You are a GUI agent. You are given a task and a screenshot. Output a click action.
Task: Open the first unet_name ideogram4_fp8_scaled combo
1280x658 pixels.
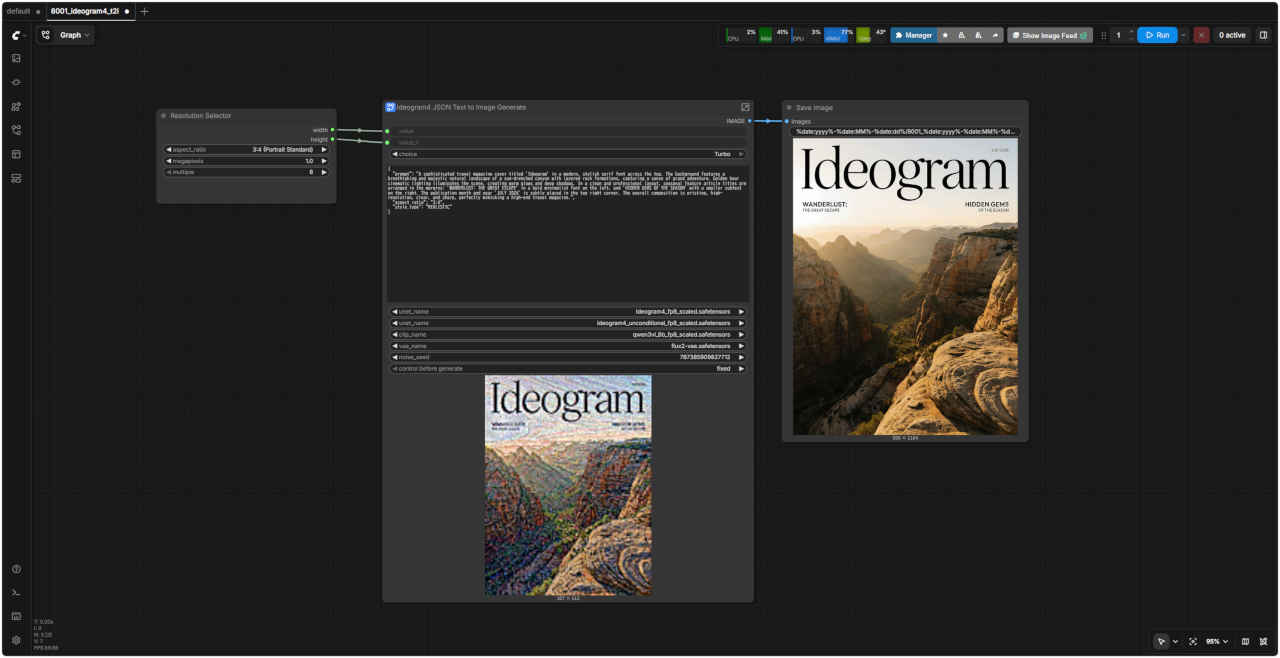click(568, 312)
